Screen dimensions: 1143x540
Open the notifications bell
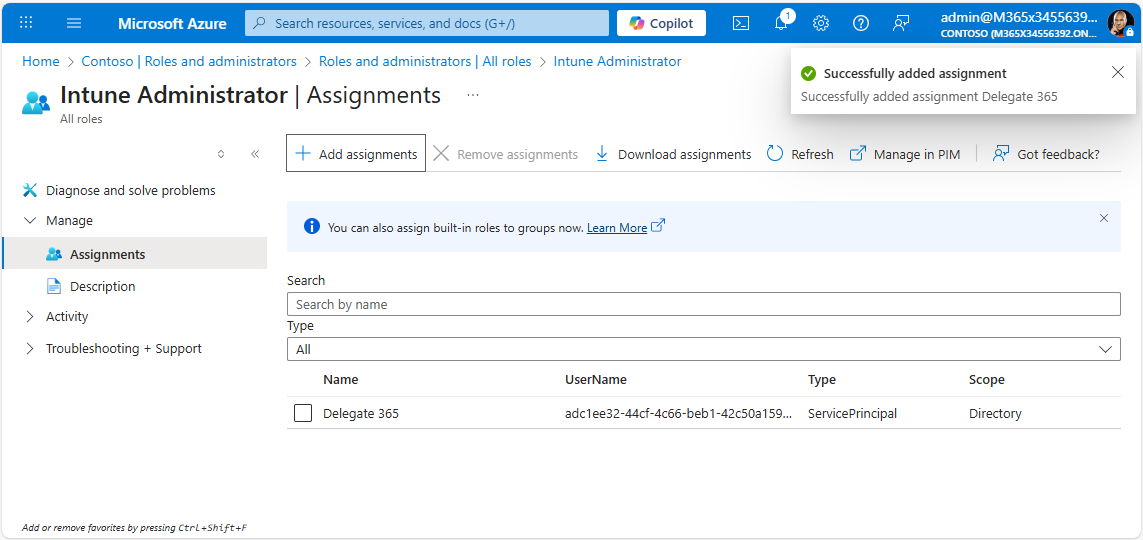[x=781, y=23]
